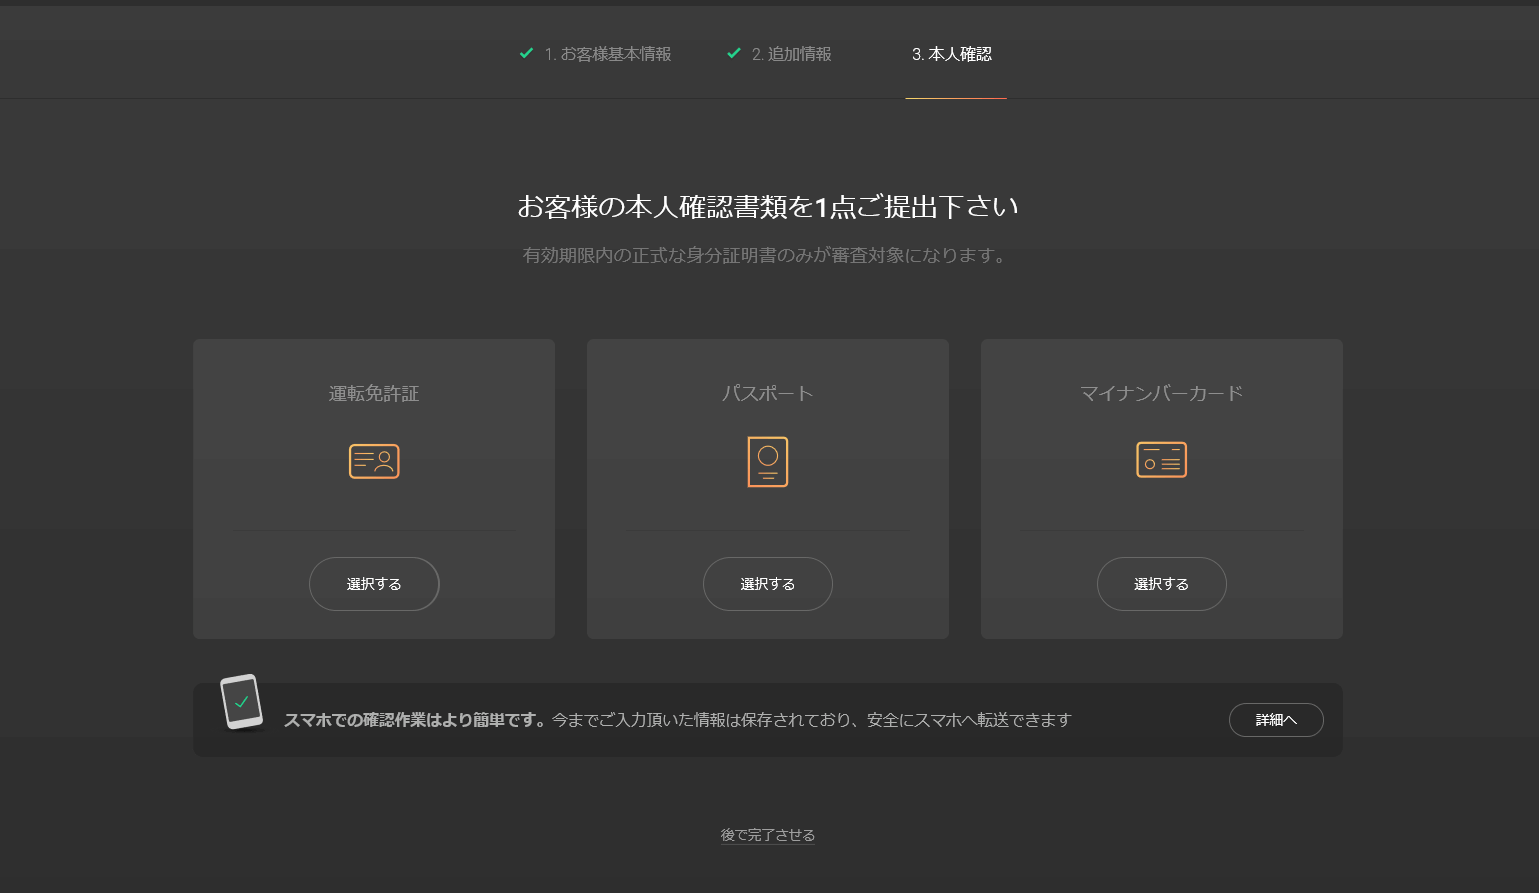This screenshot has width=1539, height=893.
Task: Click the orange underline below 本人確認
Action: 956,99
